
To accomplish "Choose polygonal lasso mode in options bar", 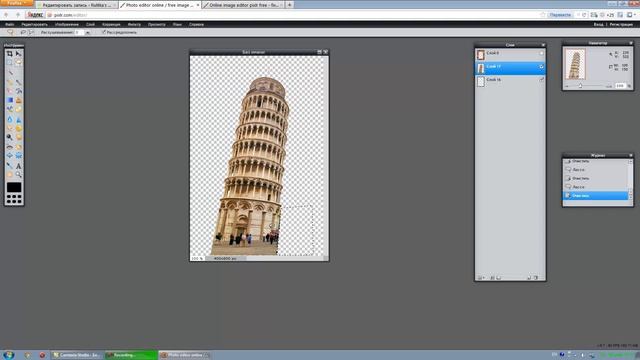I will pos(31,32).
